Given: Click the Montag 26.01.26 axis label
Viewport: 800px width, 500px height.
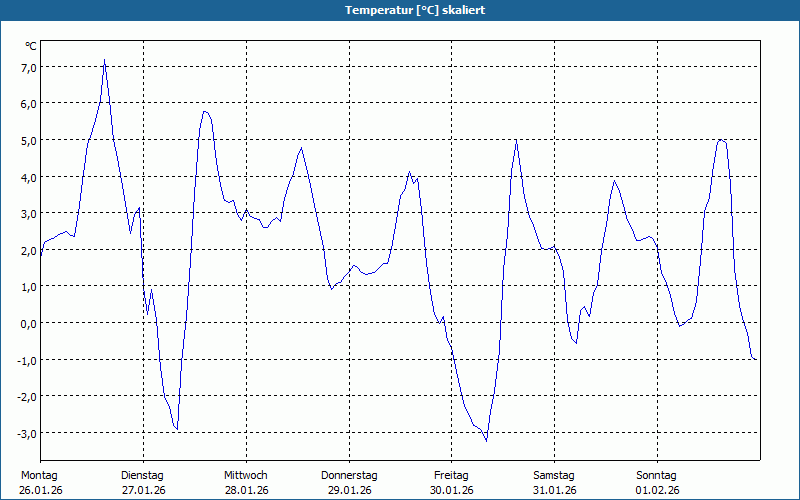Looking at the screenshot, I should [40, 483].
